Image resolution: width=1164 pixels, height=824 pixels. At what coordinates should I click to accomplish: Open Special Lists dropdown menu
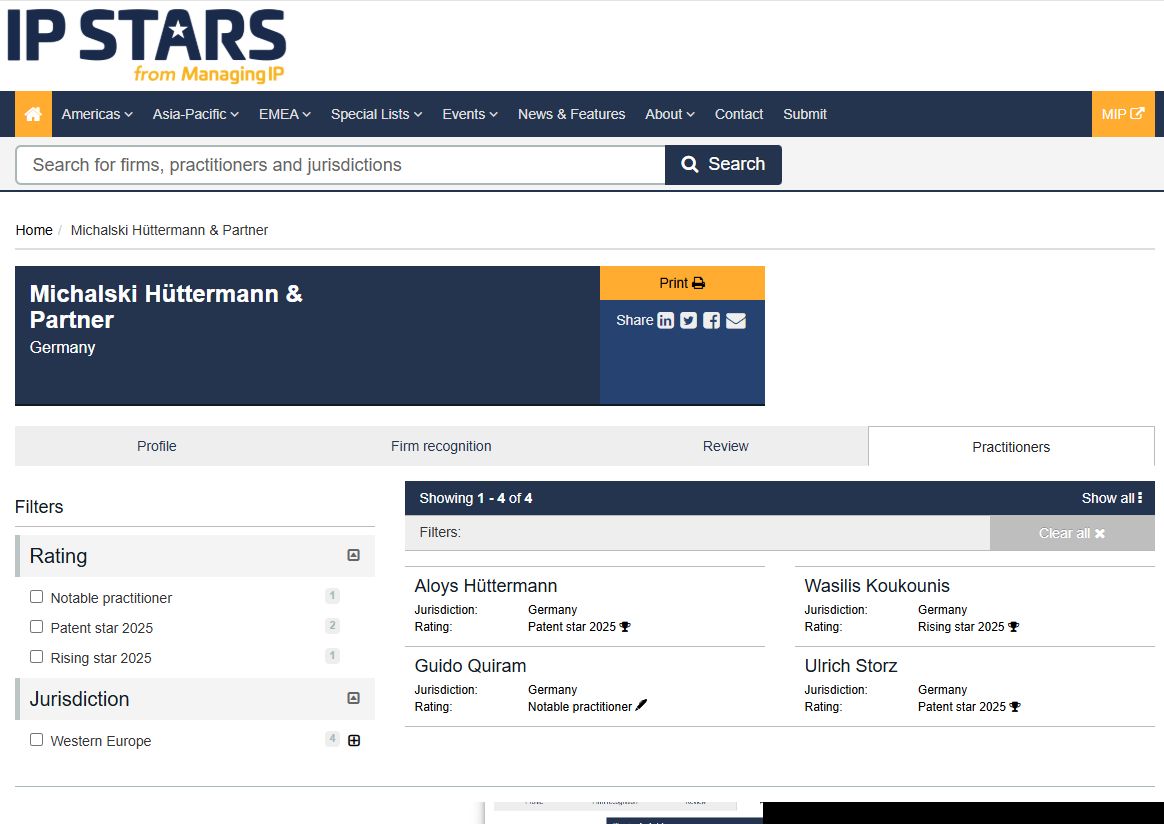pyautogui.click(x=376, y=114)
